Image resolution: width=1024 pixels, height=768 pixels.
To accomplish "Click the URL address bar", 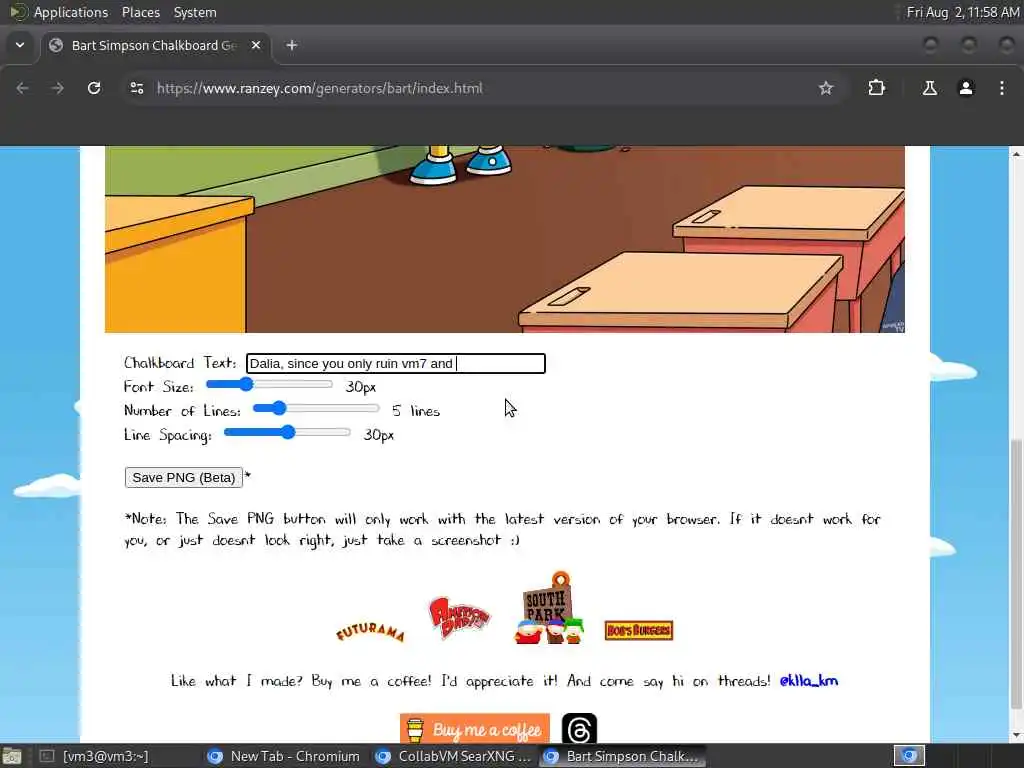I will (482, 88).
